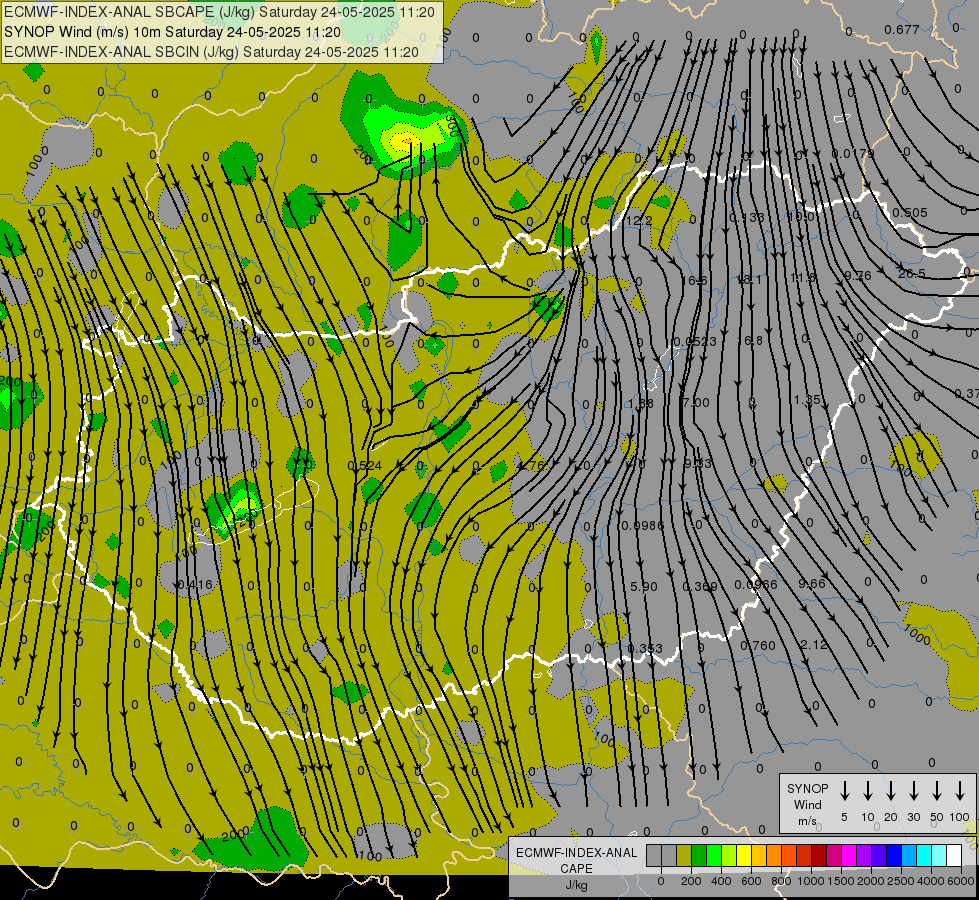Viewport: 979px width, 900px height.
Task: Click the 'ECMWF-INDEX-ANAL CAPE J/kg' legend label
Action: coord(576,868)
